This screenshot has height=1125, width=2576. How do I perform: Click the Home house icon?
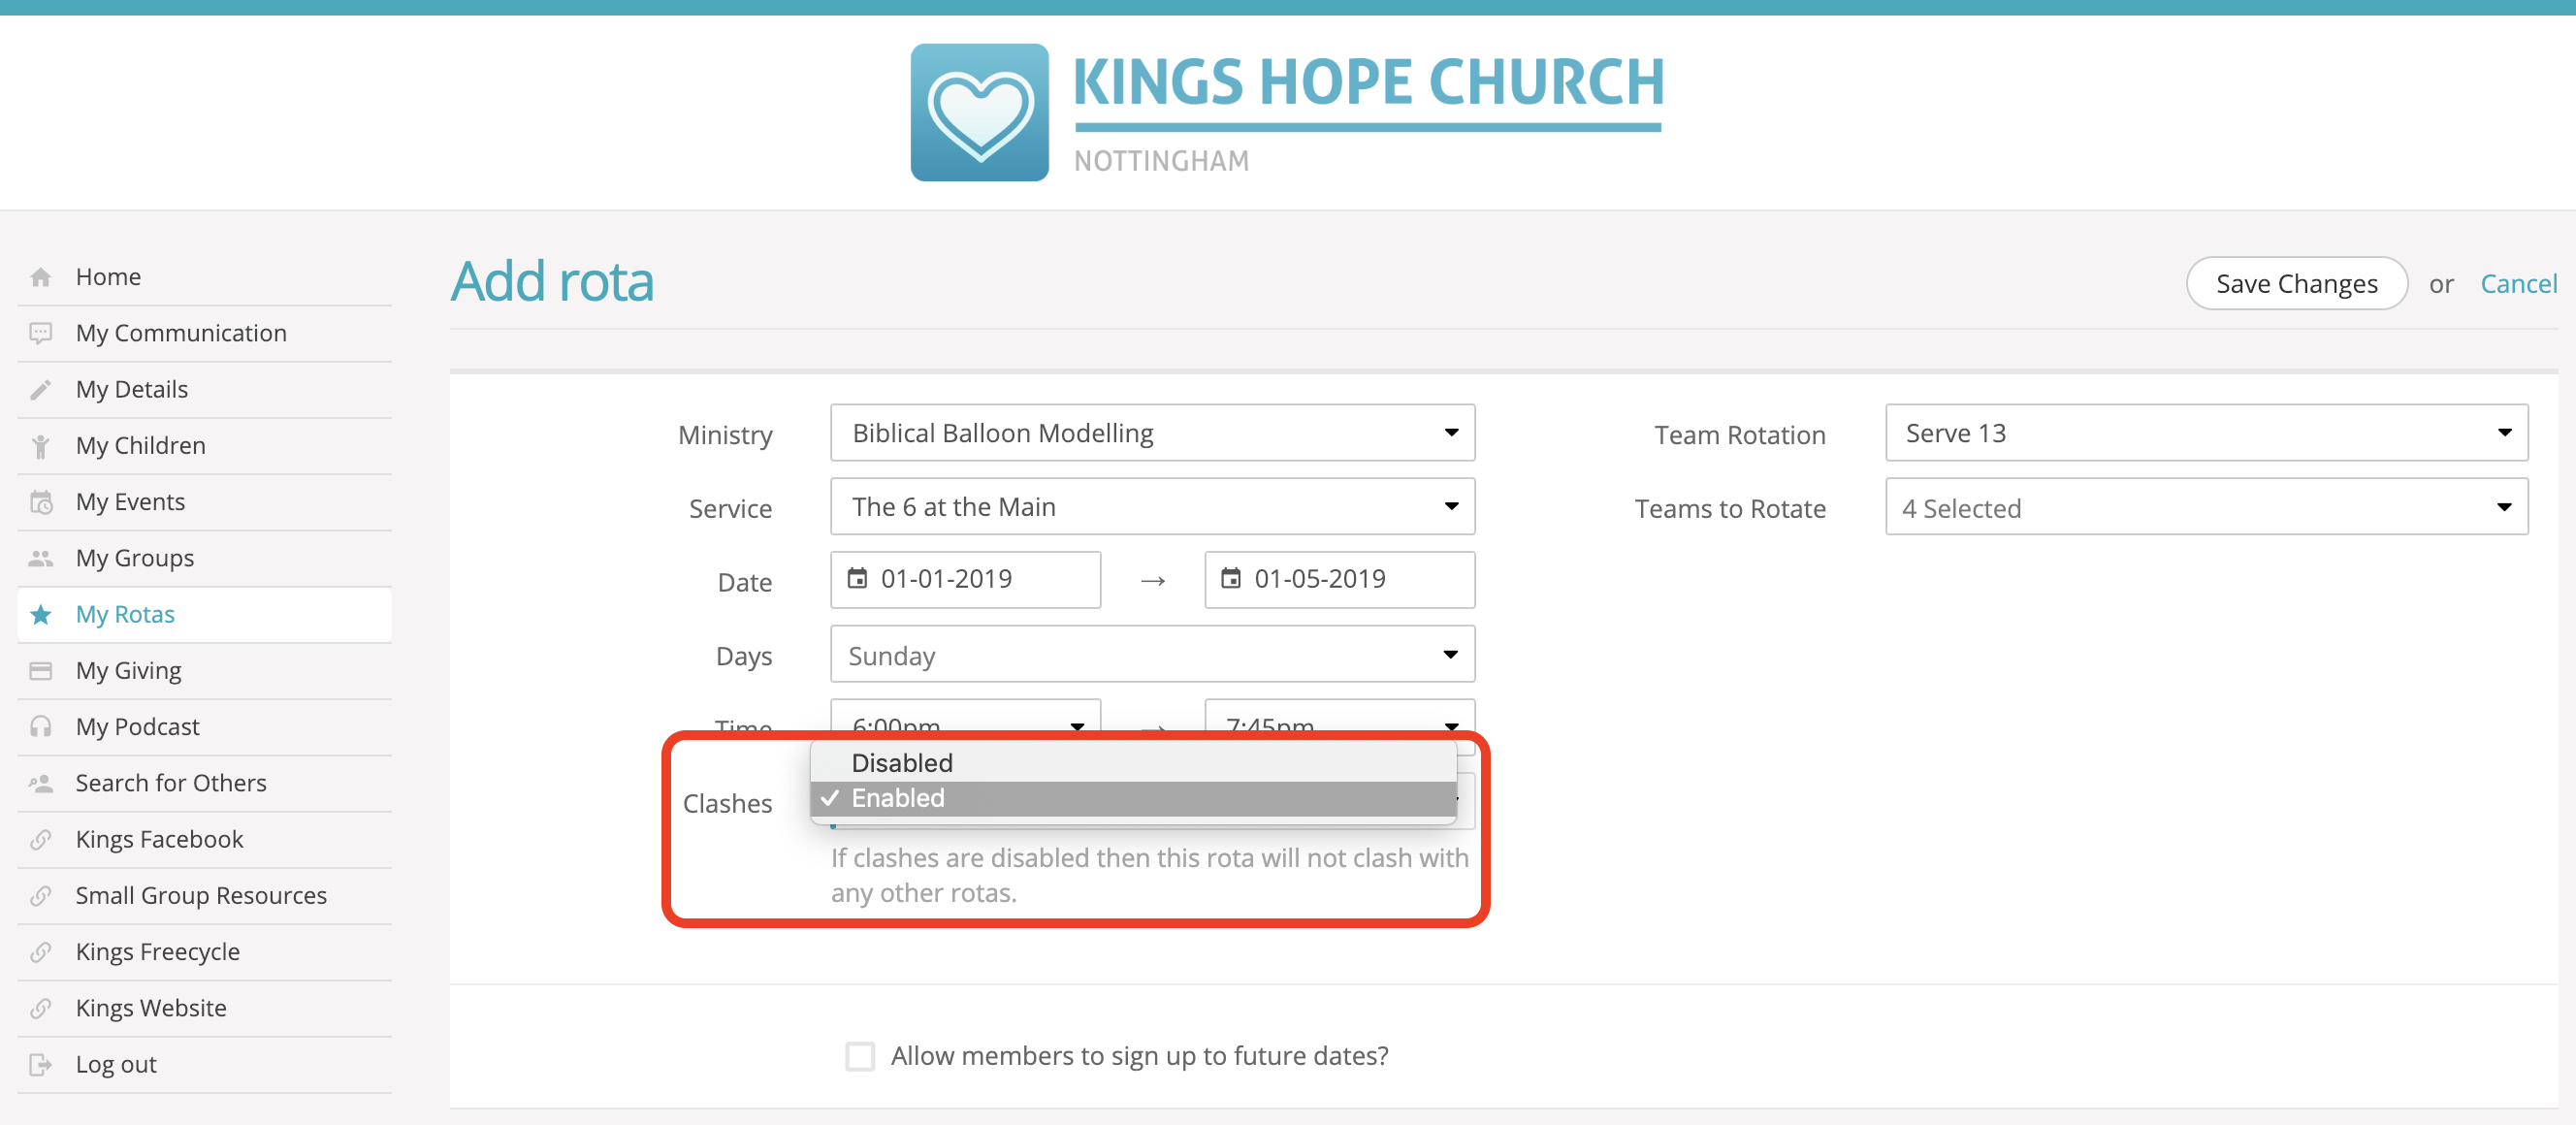pyautogui.click(x=42, y=276)
